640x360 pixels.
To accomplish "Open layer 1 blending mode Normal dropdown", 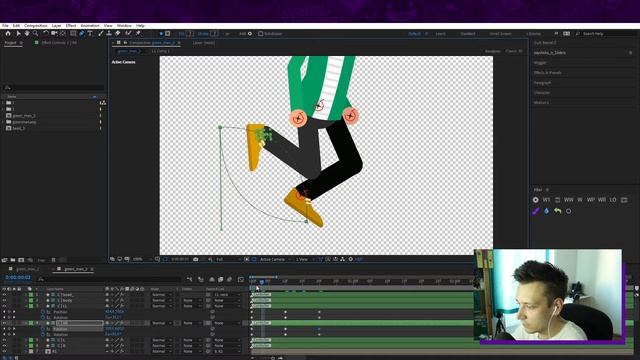I will point(161,295).
